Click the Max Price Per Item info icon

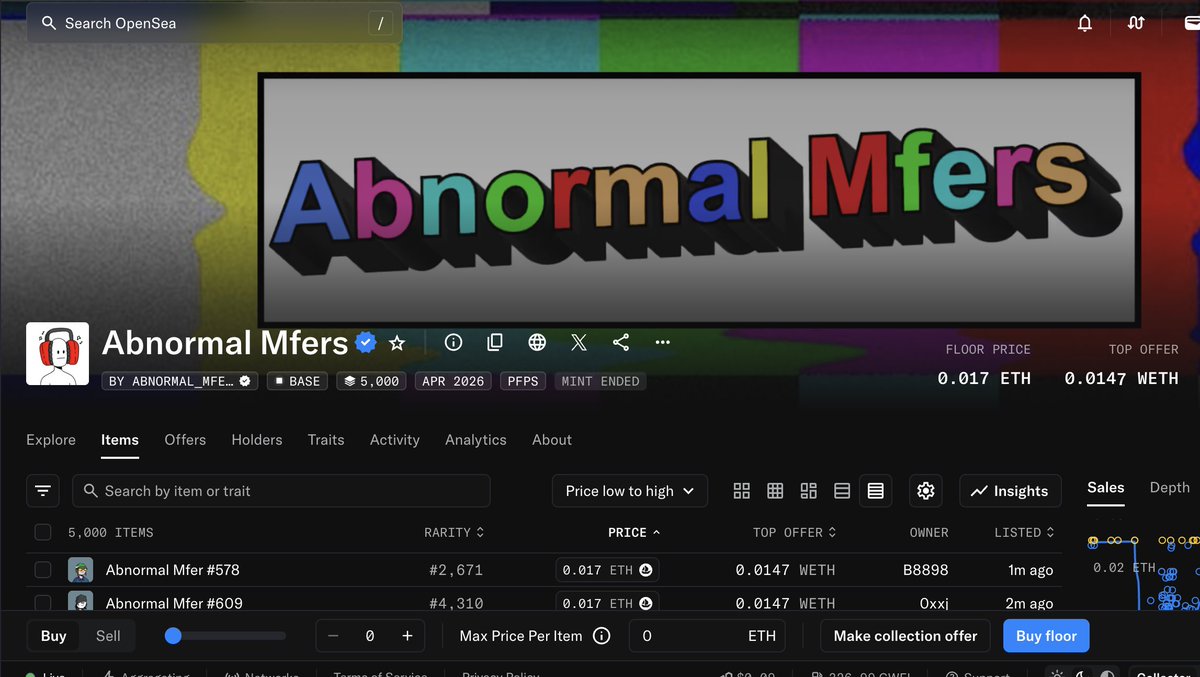[602, 636]
